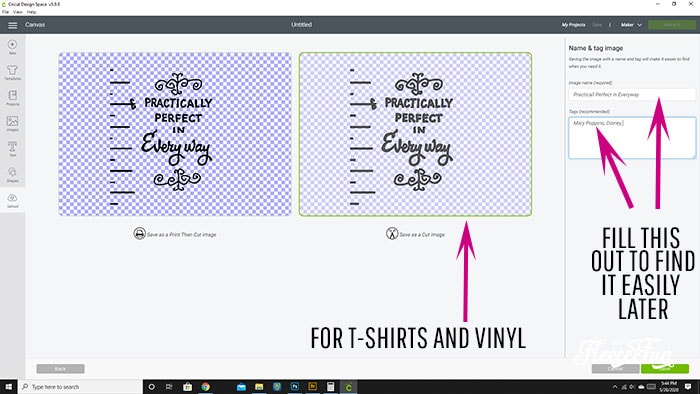Open the Shapes sidebar icon
This screenshot has height=394, width=700.
pyautogui.click(x=12, y=174)
